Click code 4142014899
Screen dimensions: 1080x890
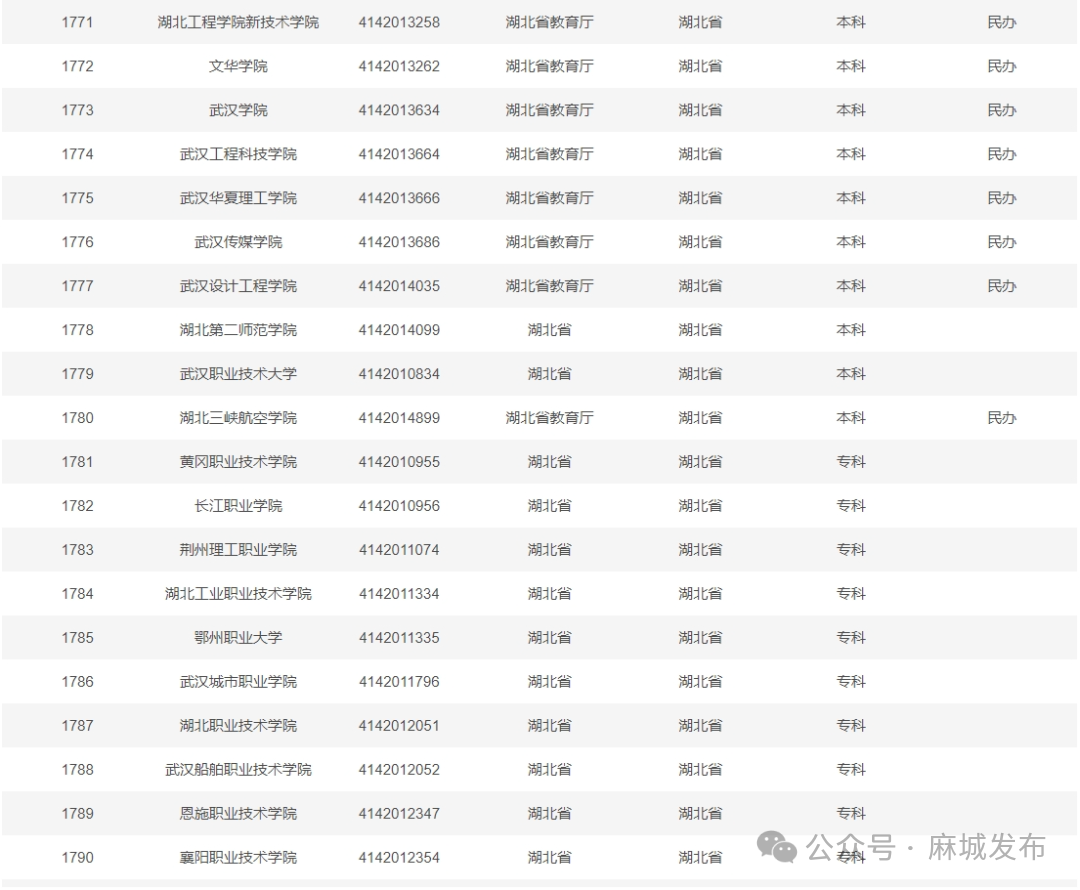coord(399,418)
